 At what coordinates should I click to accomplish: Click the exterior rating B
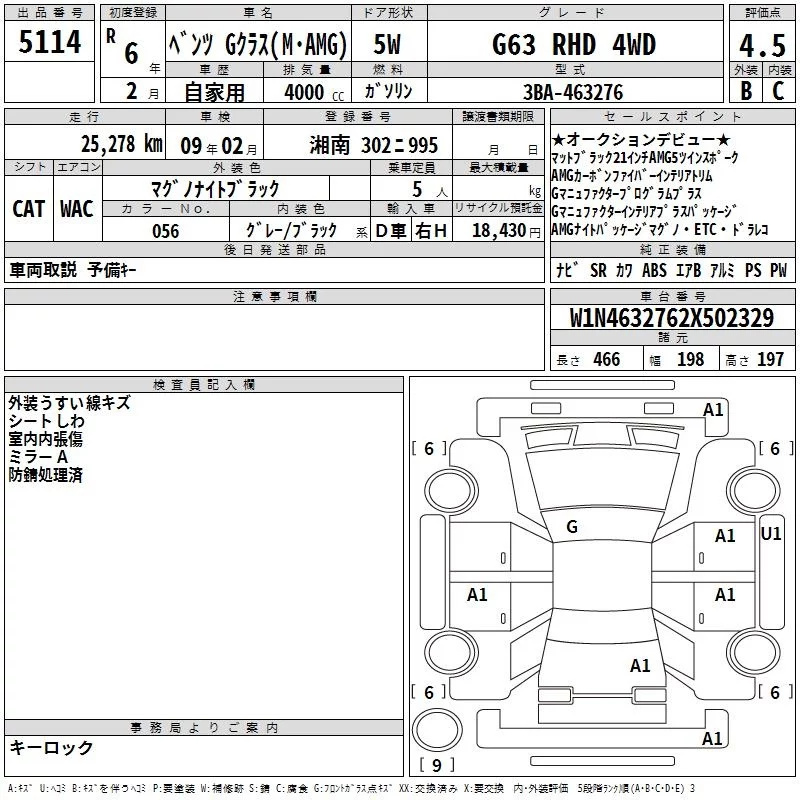(746, 91)
